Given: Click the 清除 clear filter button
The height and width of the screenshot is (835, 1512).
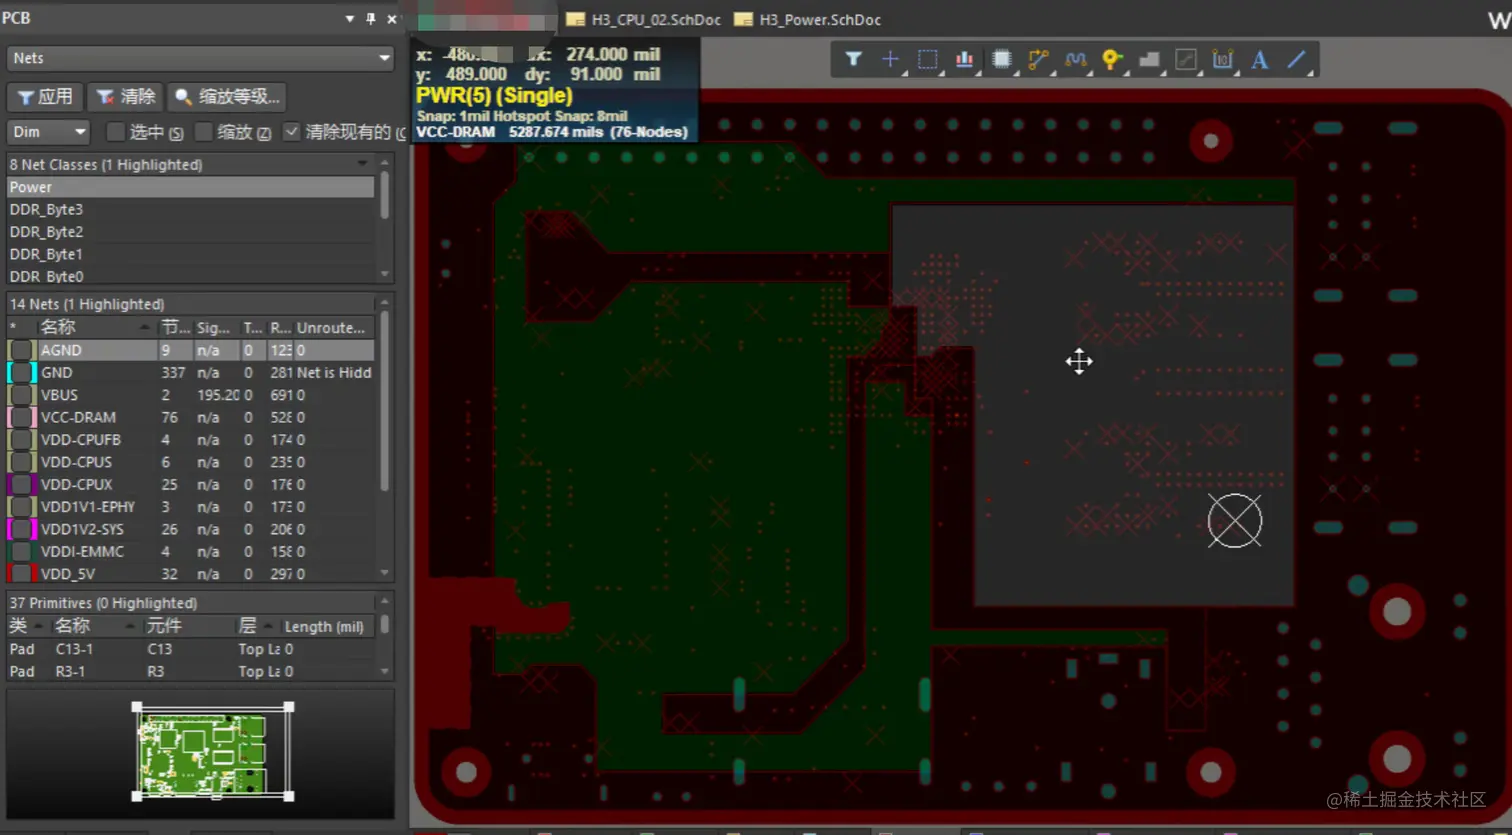Looking at the screenshot, I should tap(126, 96).
